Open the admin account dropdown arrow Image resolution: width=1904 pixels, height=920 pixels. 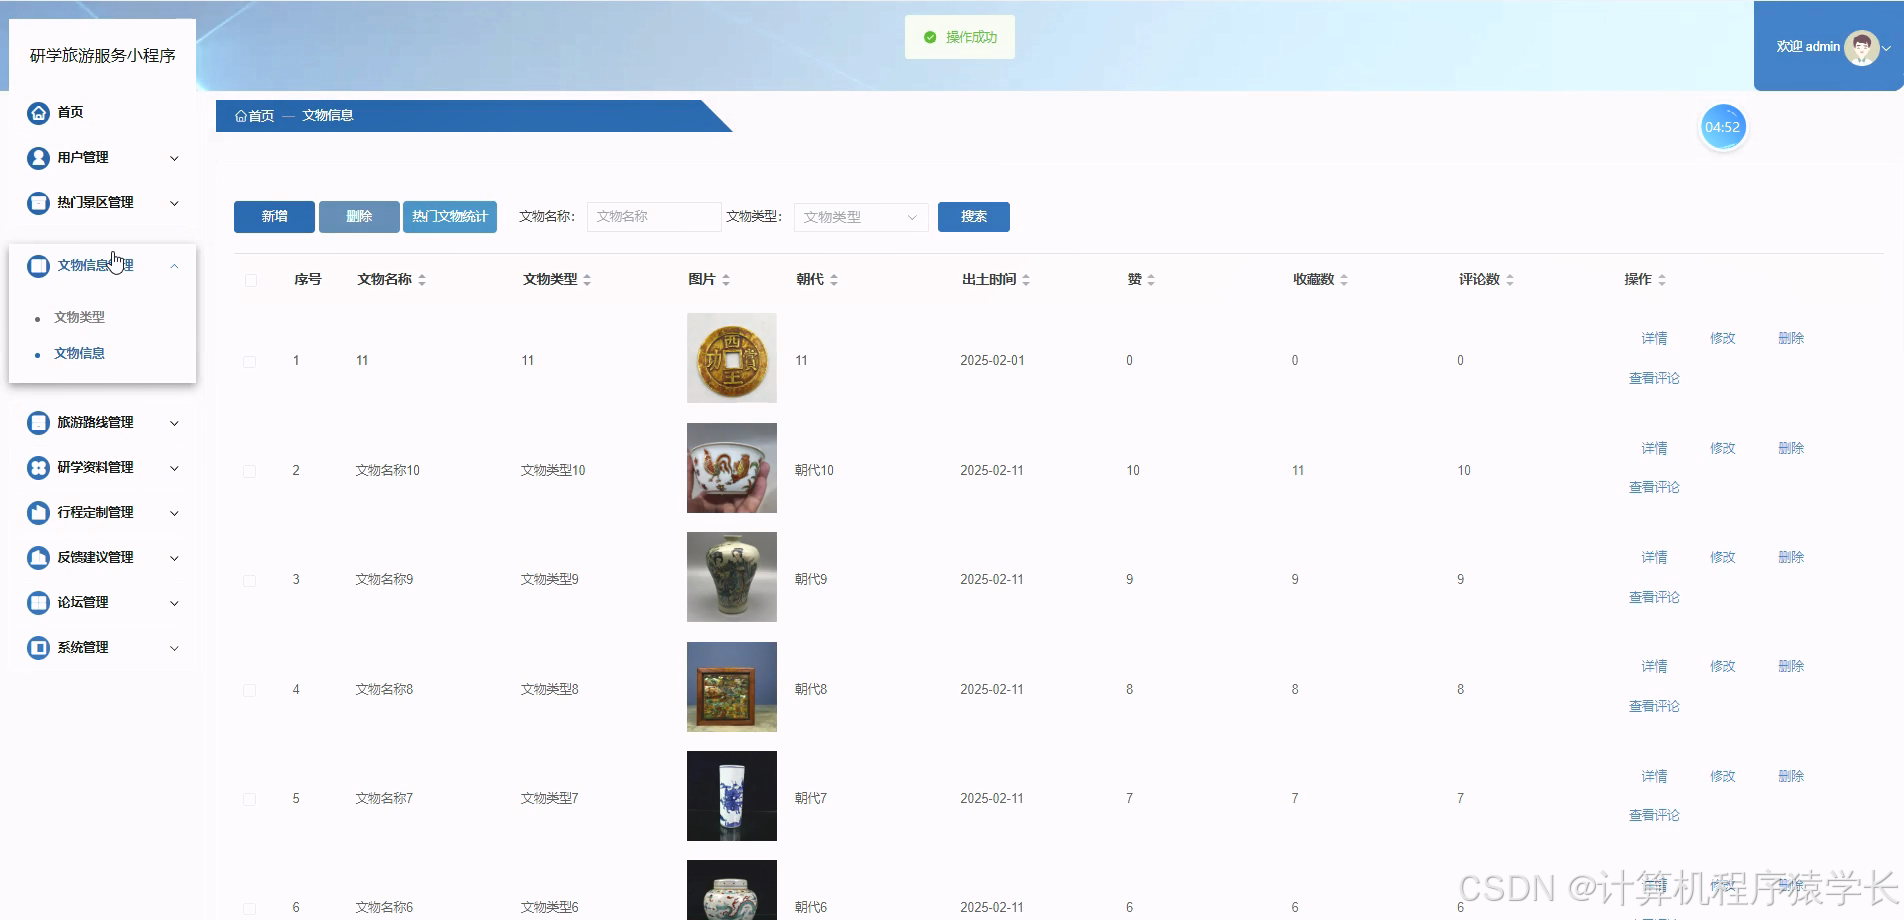(1886, 48)
